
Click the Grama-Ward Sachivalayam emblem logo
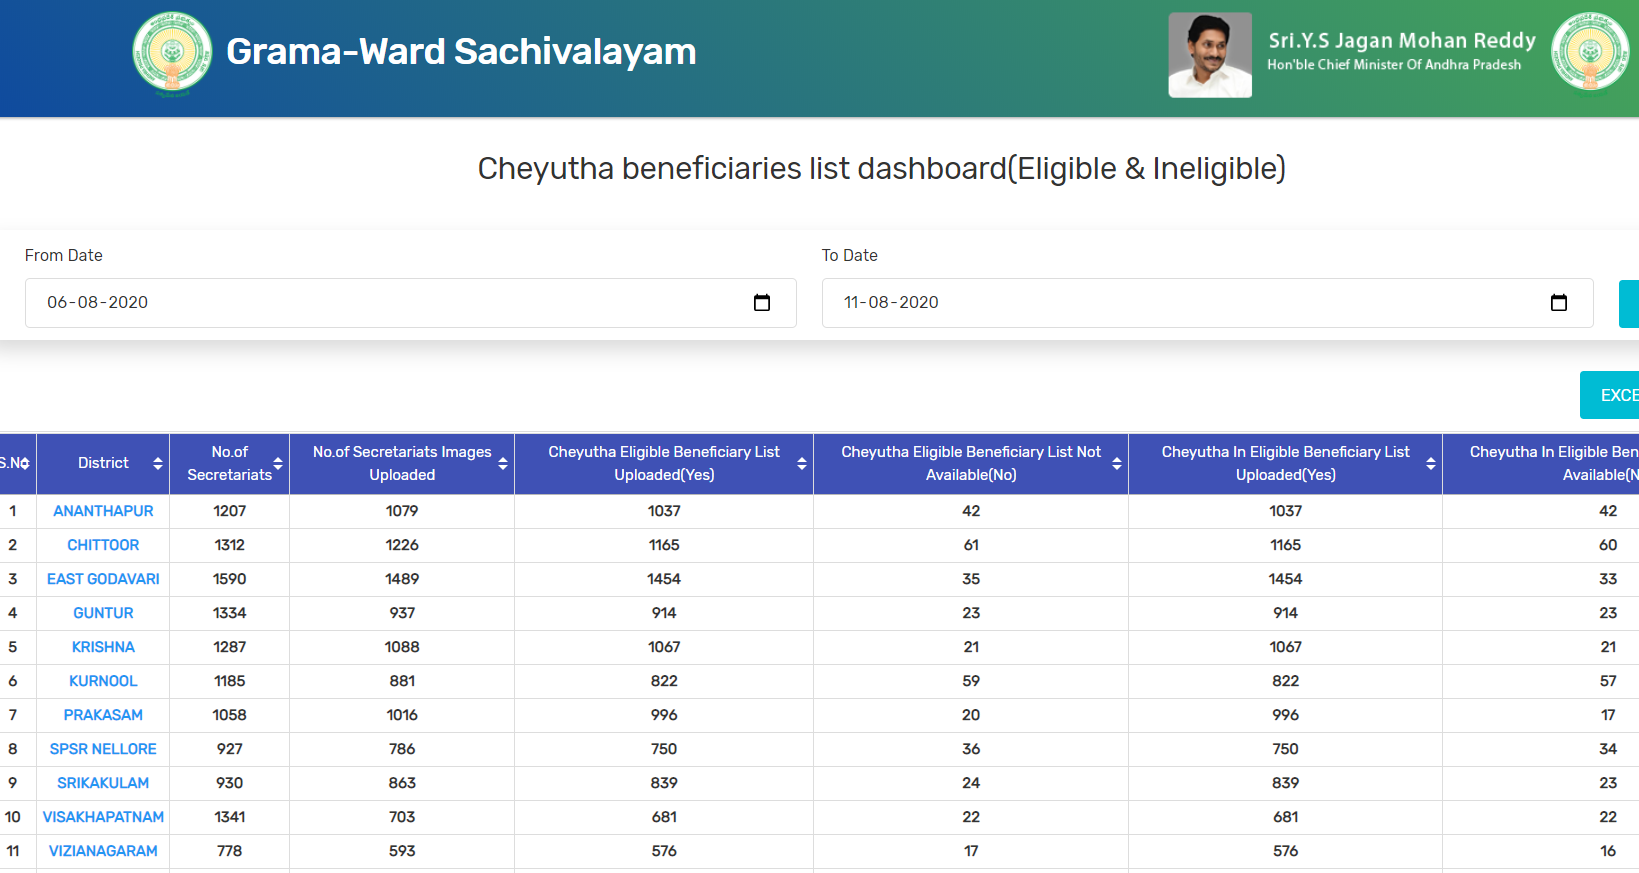tap(172, 53)
